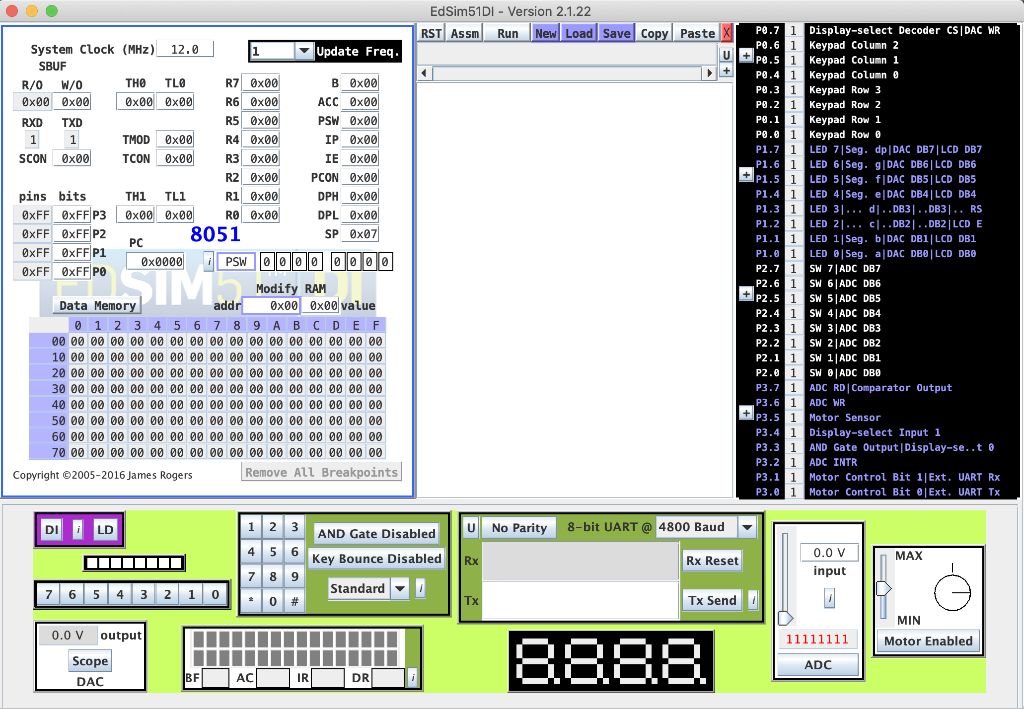This screenshot has height=709, width=1024.
Task: Click the PSW info i button
Action: [208, 262]
